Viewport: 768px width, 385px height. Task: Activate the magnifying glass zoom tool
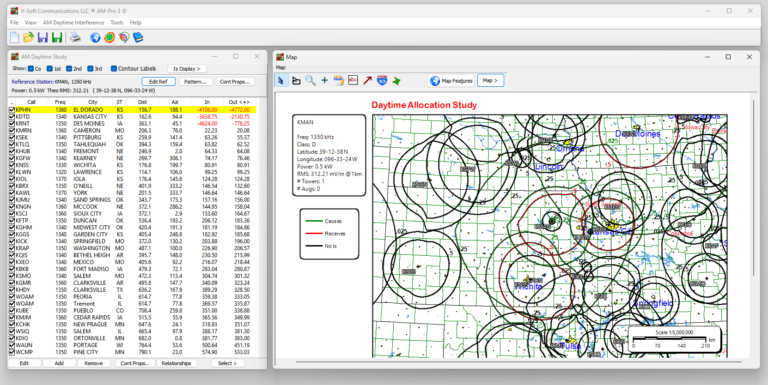point(310,80)
